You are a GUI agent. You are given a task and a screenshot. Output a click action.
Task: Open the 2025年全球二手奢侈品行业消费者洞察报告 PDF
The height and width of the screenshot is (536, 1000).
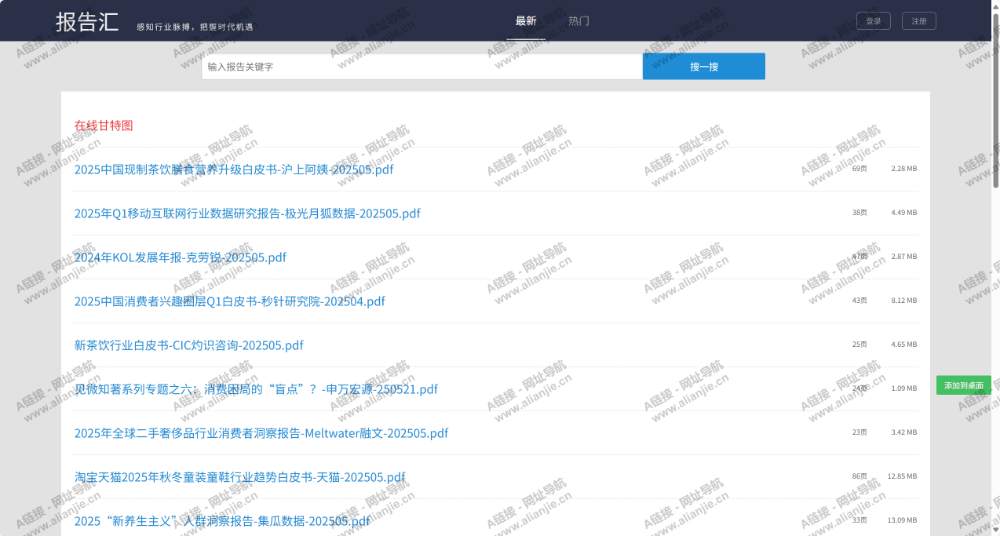tap(261, 433)
